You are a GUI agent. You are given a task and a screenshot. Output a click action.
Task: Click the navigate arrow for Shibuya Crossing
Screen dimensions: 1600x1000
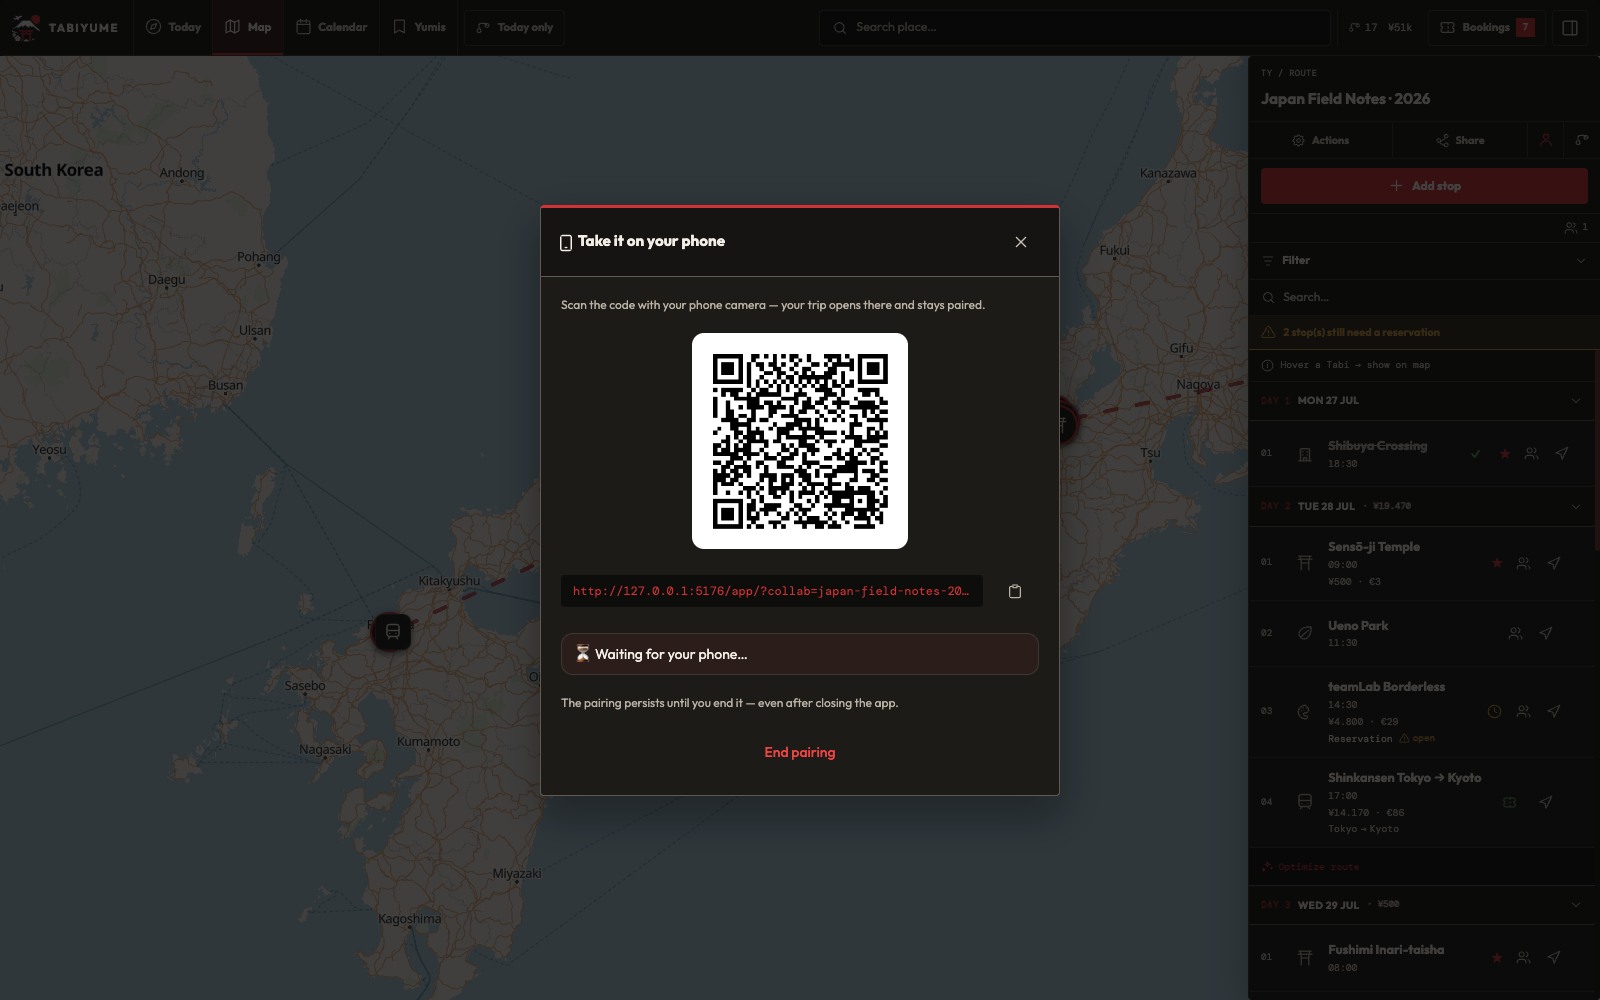1561,454
